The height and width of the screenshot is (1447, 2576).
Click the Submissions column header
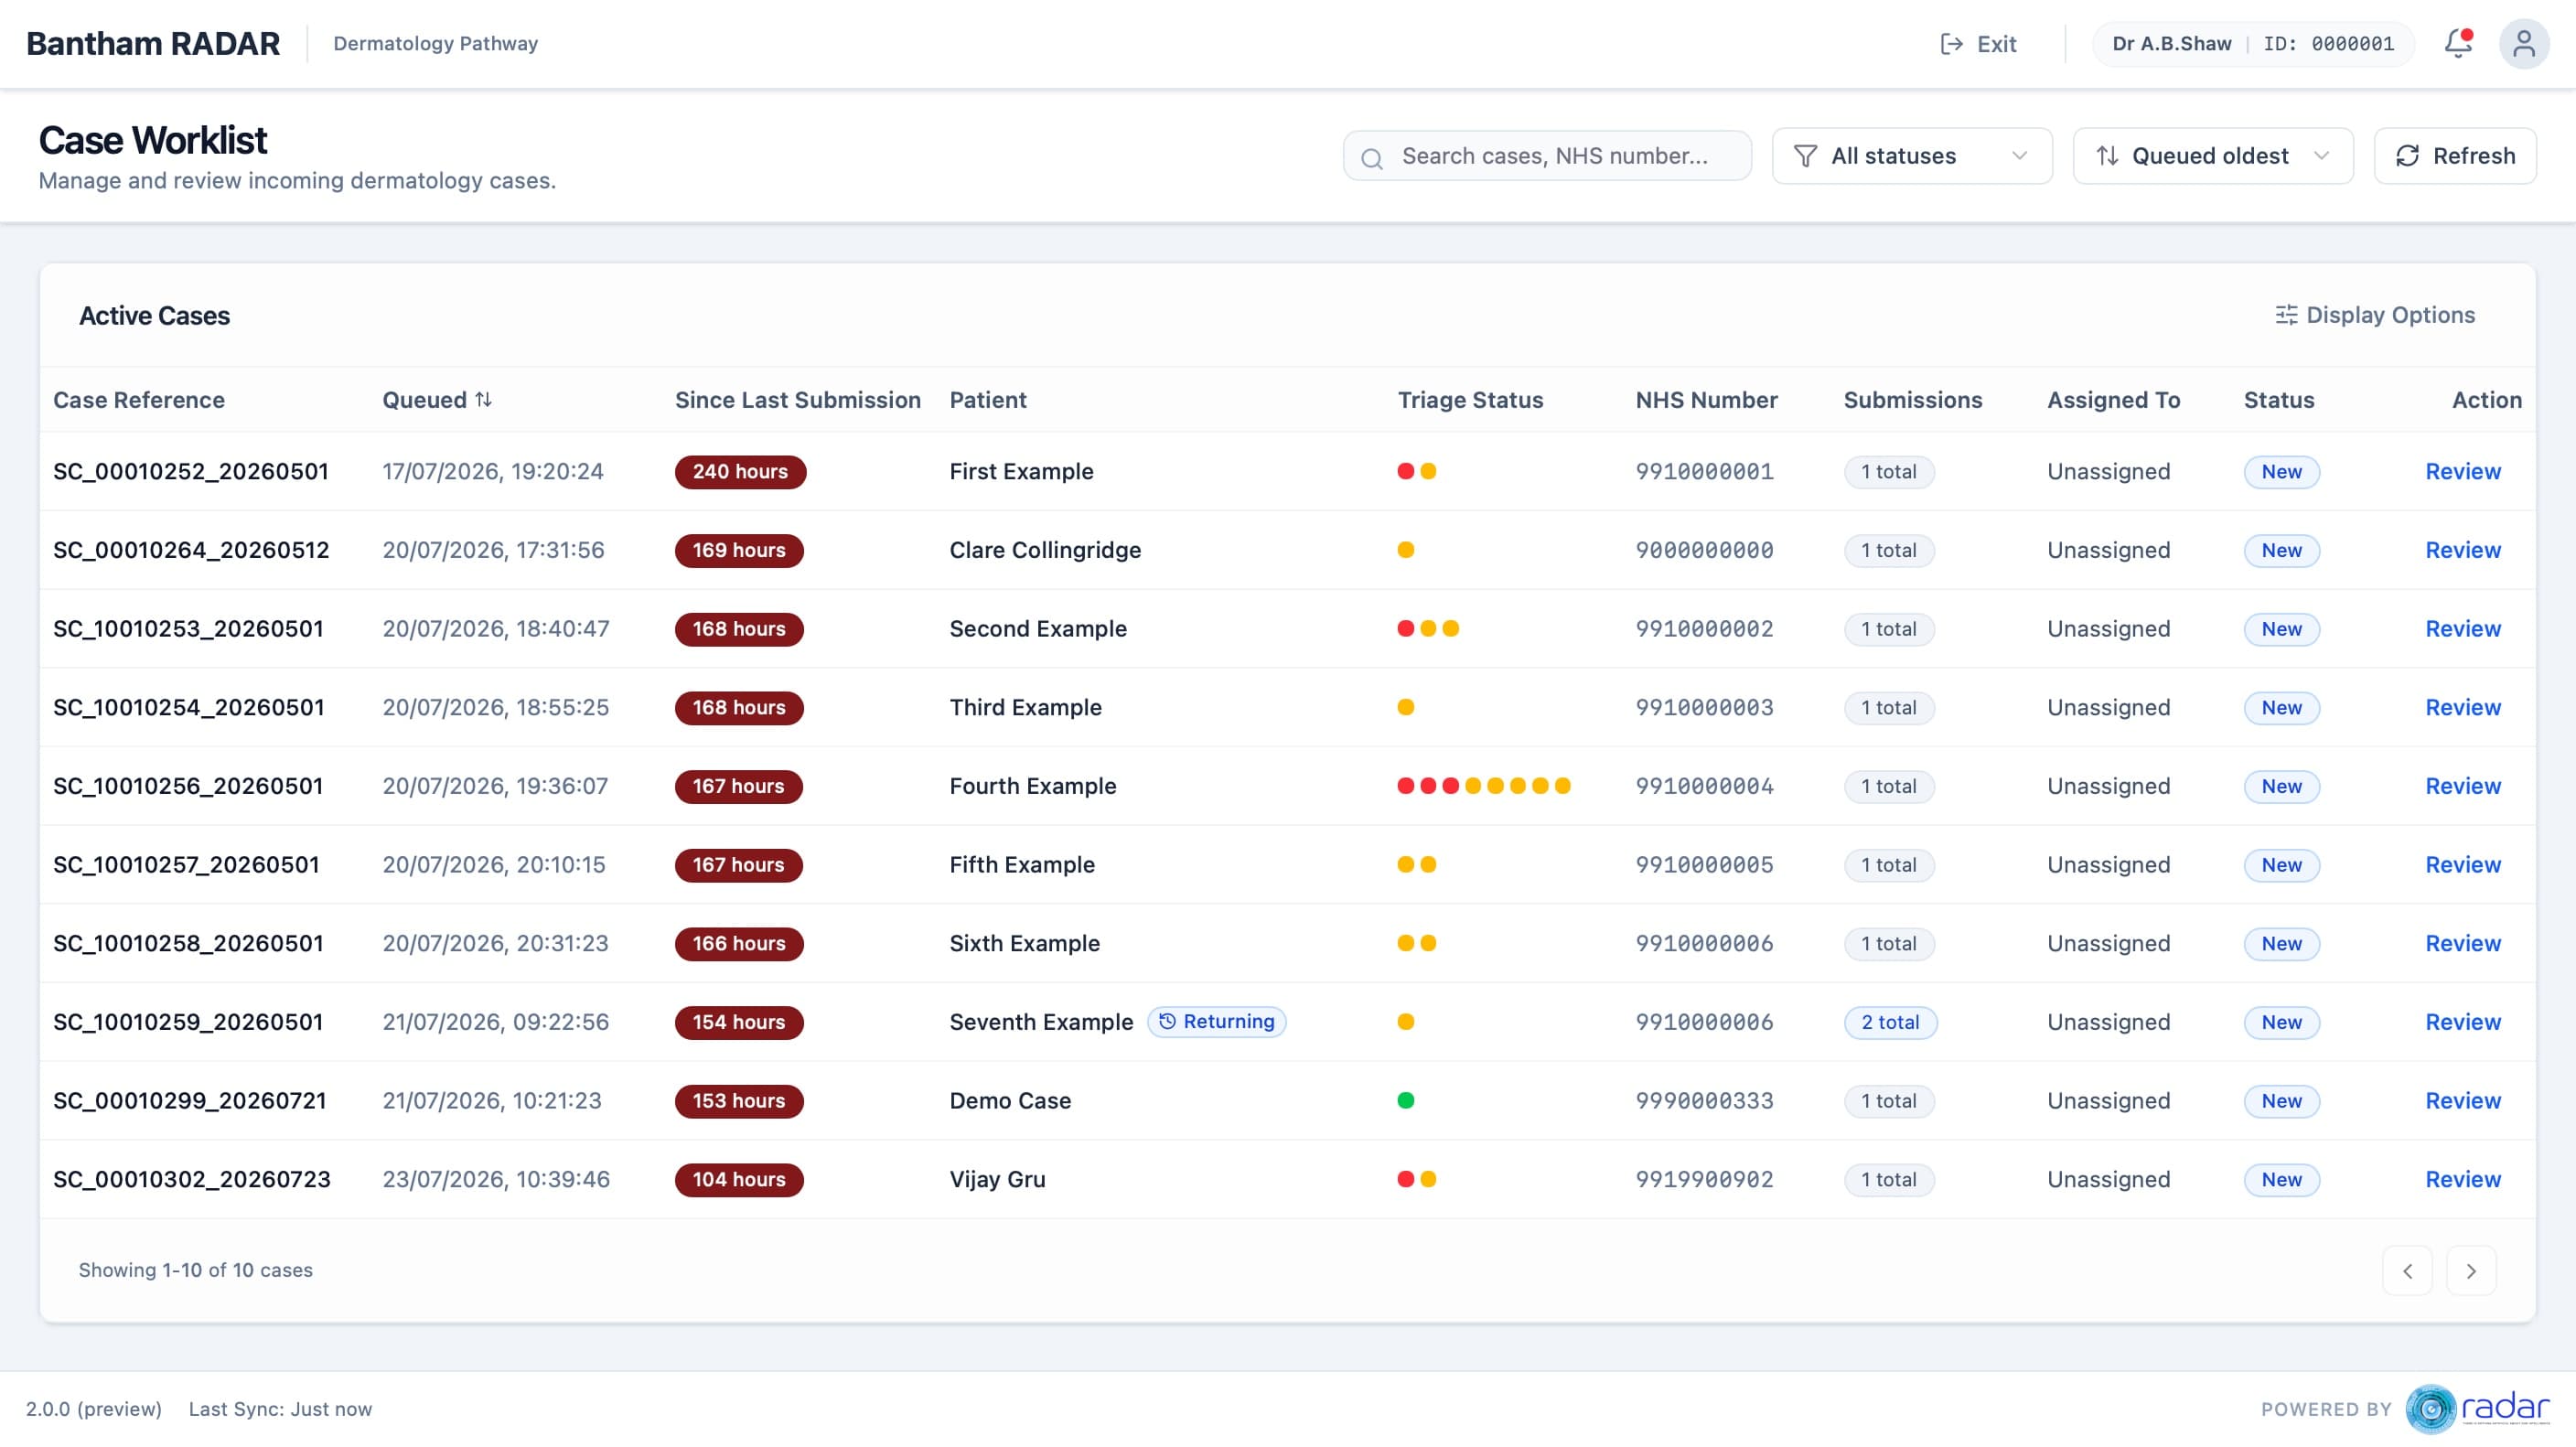click(1912, 400)
